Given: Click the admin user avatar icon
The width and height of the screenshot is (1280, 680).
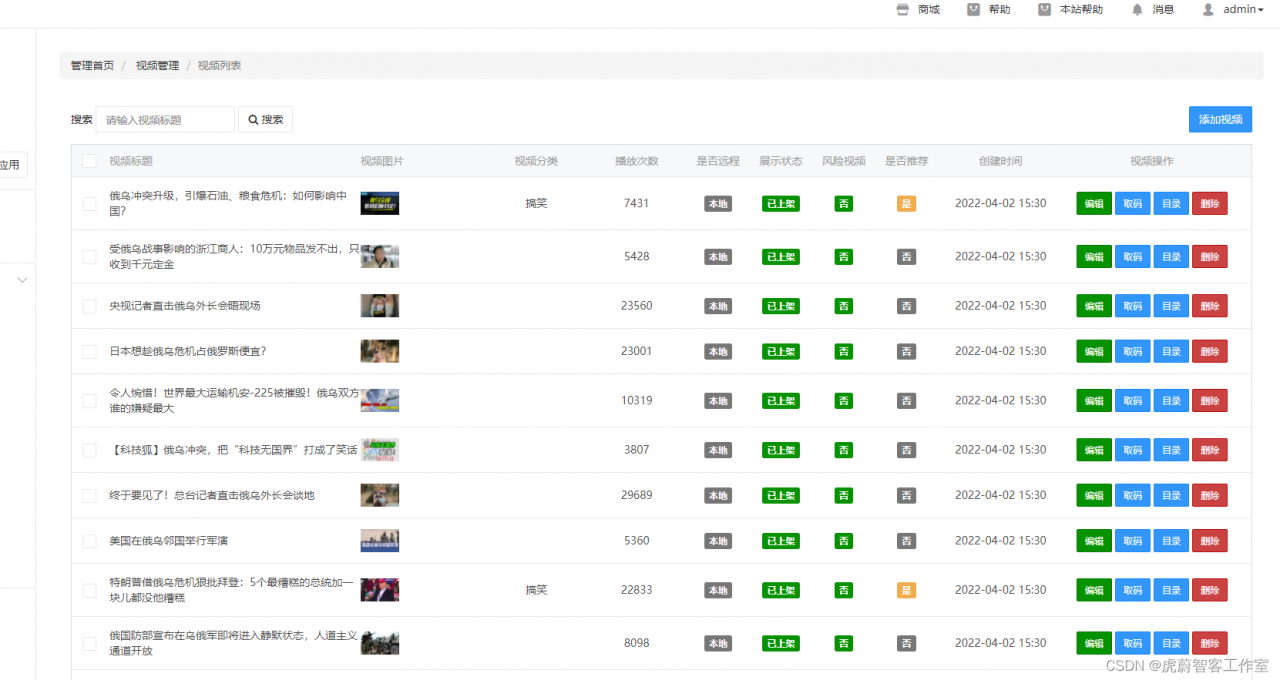Looking at the screenshot, I should point(1208,9).
